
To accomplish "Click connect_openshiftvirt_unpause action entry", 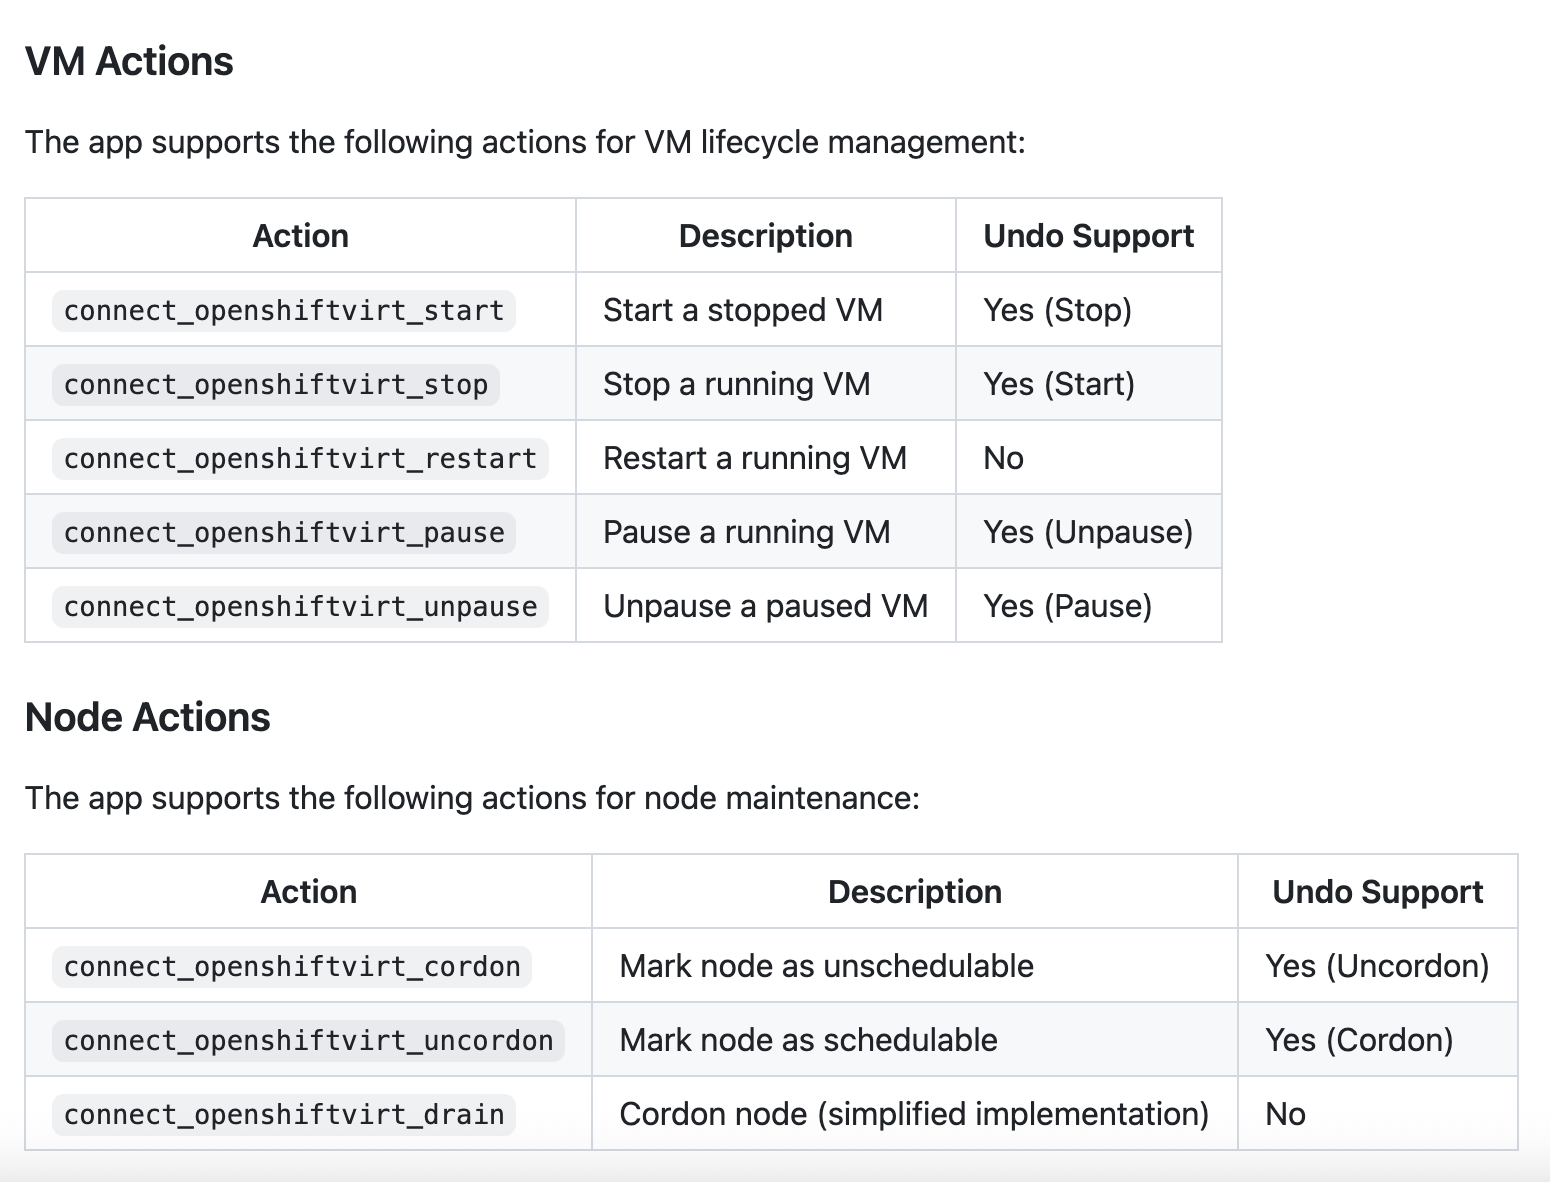I will [x=300, y=606].
